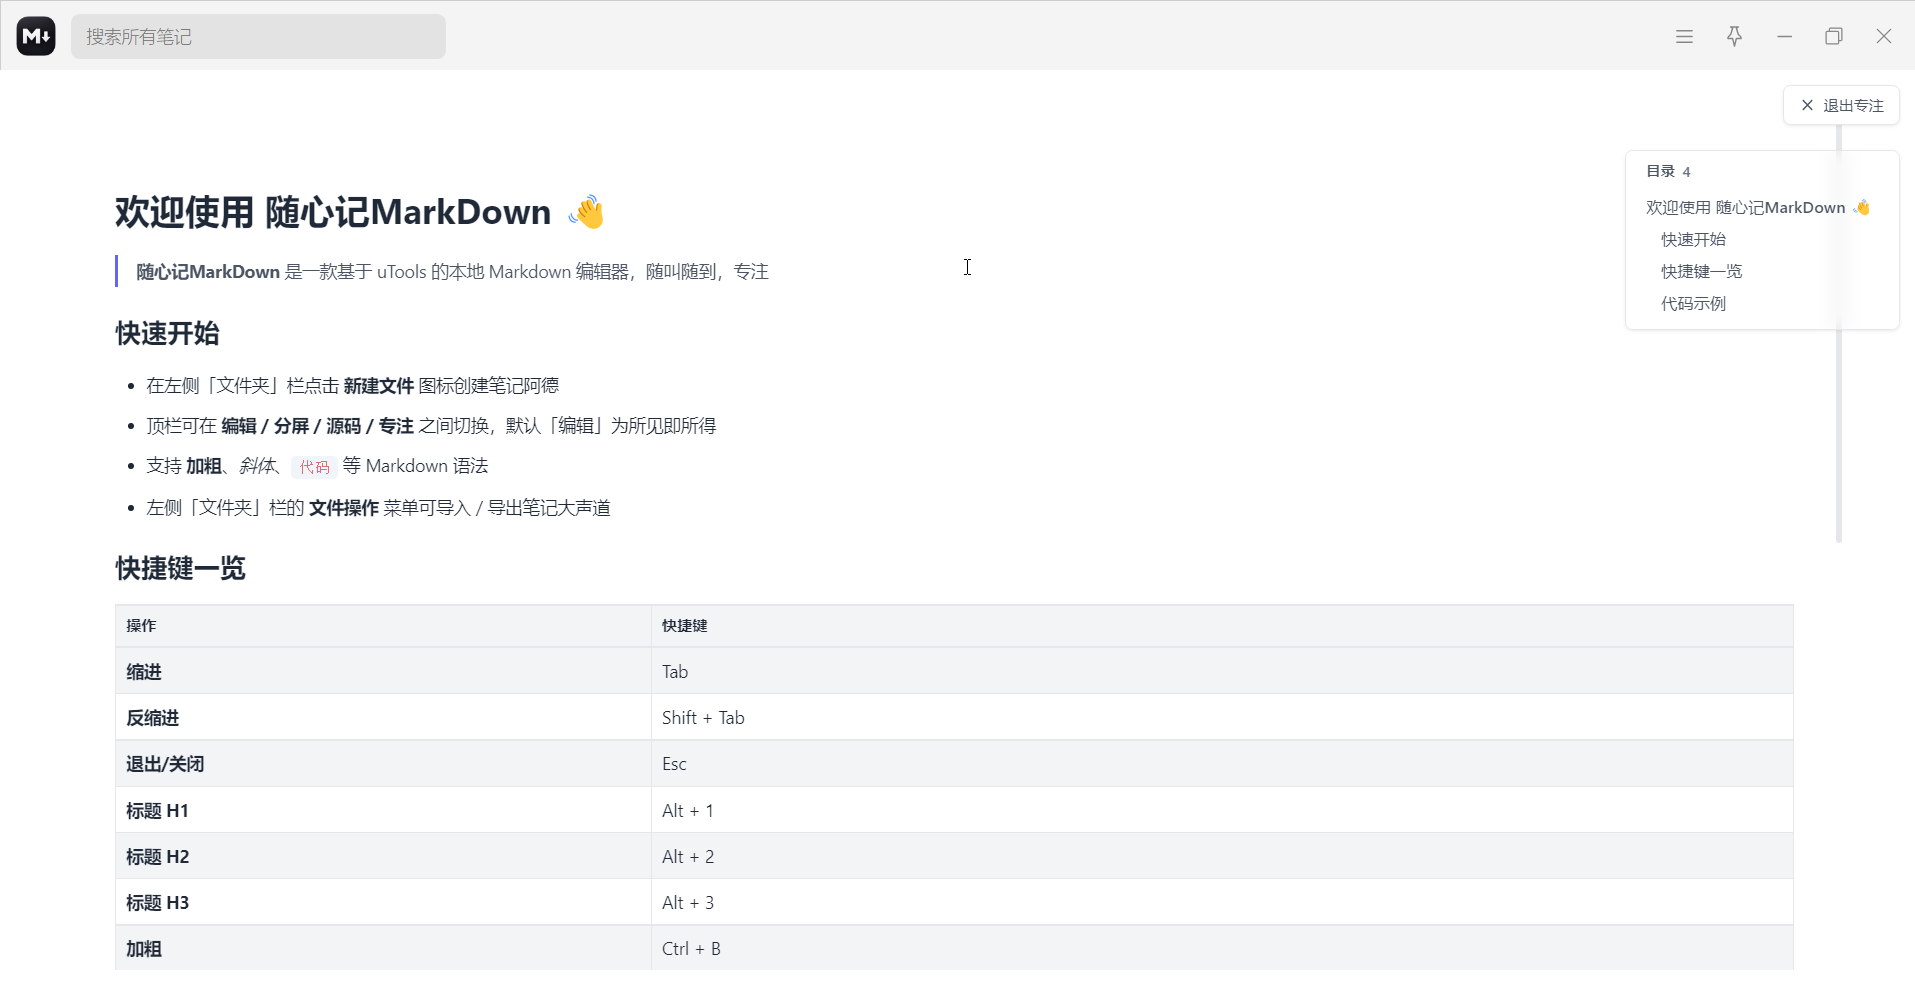The height and width of the screenshot is (984, 1915).
Task: Click the 退出专注 button
Action: pos(1841,105)
